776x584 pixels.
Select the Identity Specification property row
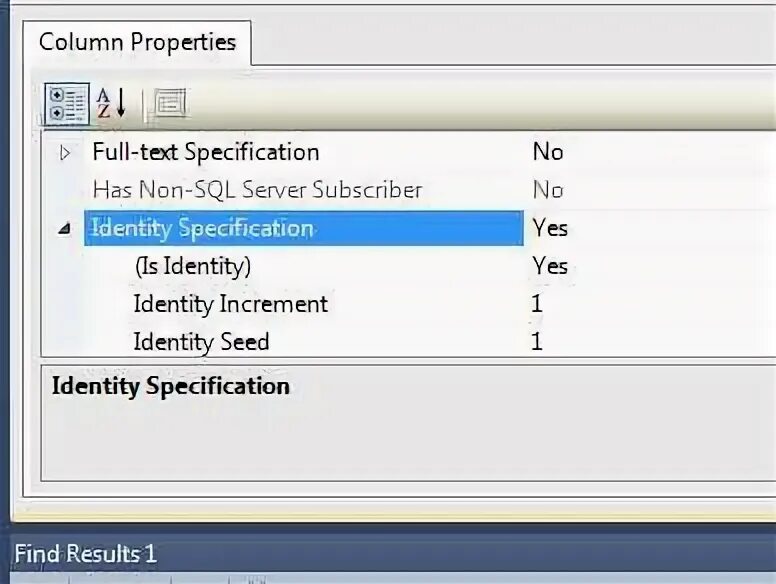pos(202,228)
